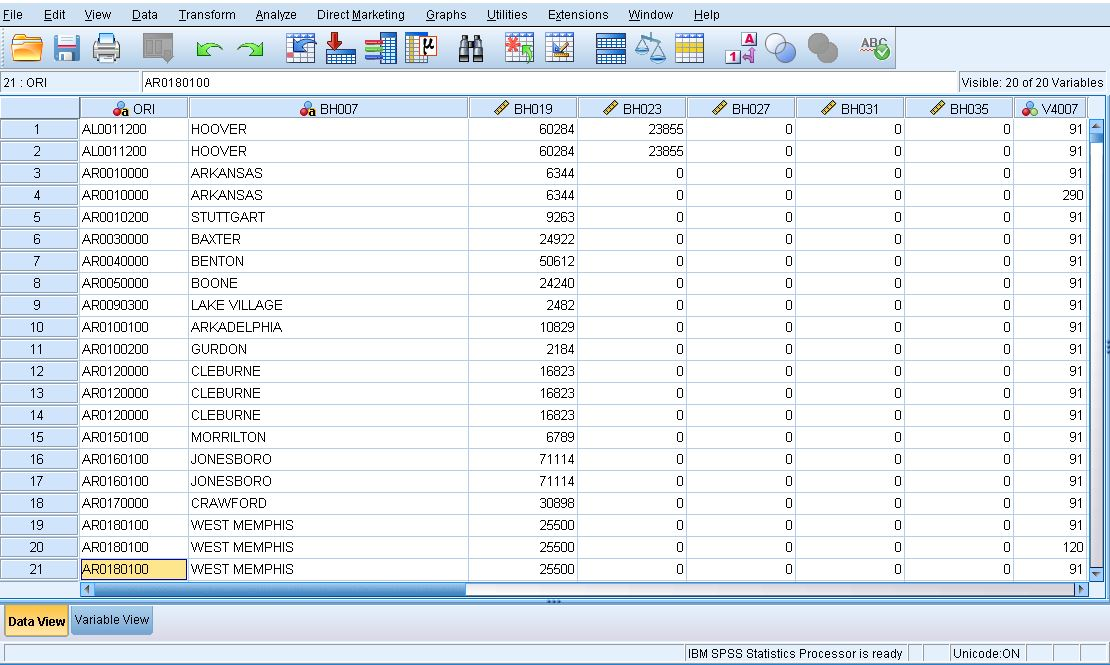Save the dataset with the floppy disk icon

[67, 48]
